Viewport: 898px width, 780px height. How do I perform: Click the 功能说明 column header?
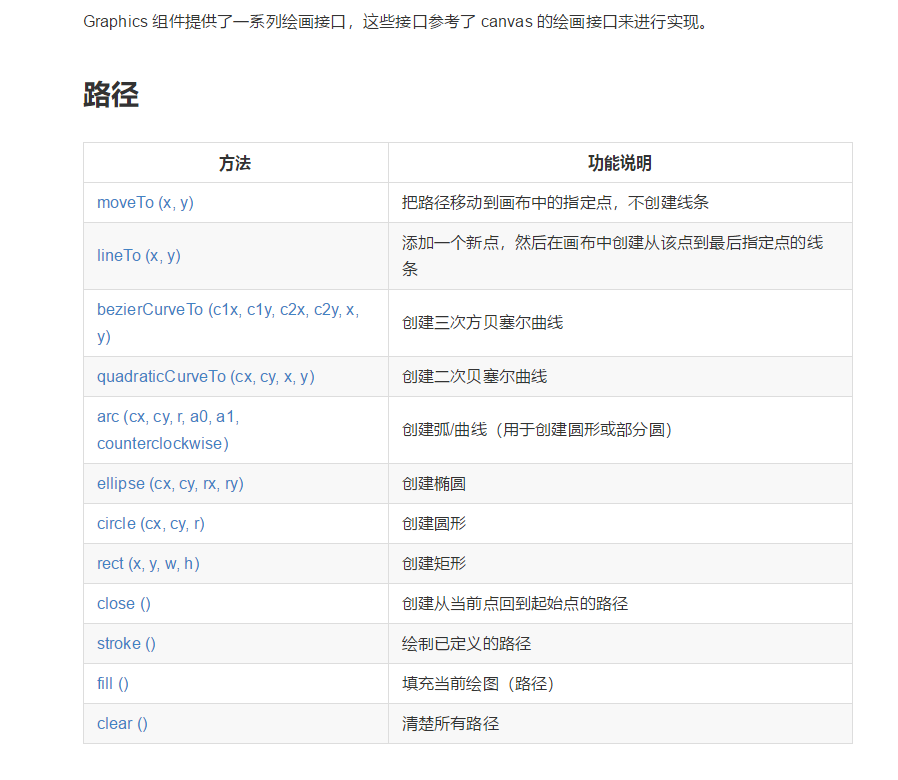620,163
